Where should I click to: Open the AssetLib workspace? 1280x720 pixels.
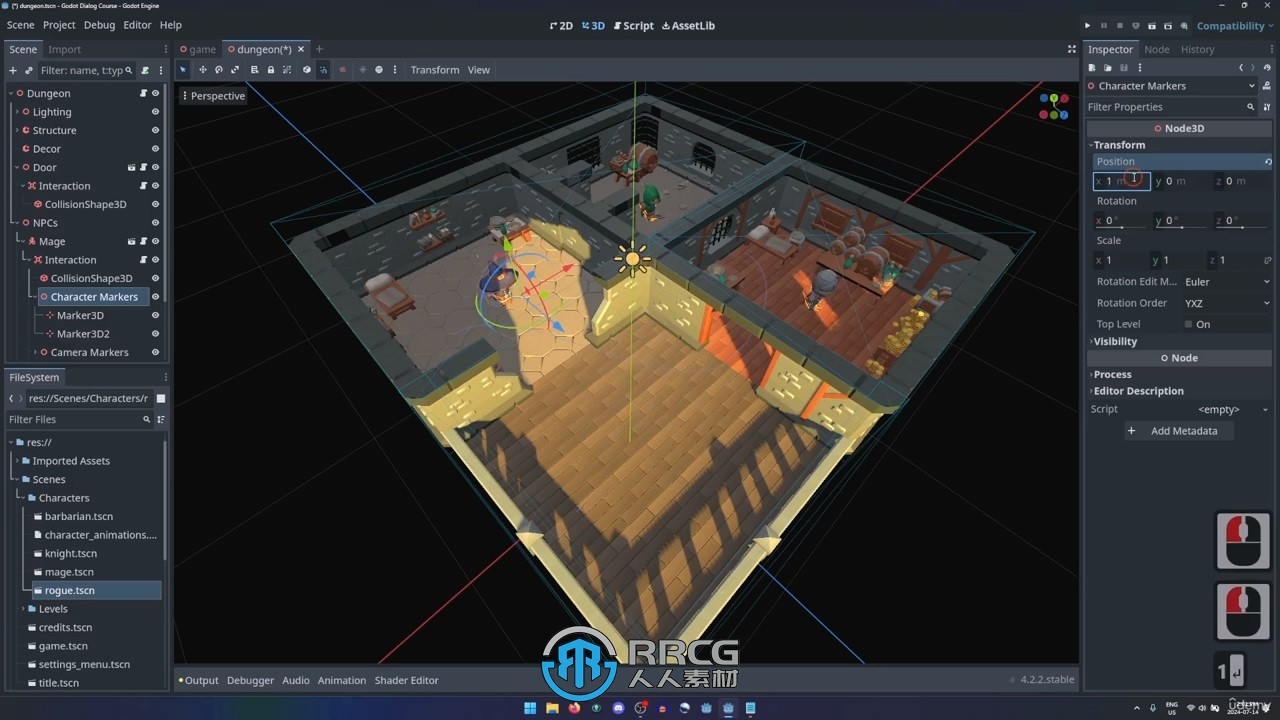pos(688,25)
